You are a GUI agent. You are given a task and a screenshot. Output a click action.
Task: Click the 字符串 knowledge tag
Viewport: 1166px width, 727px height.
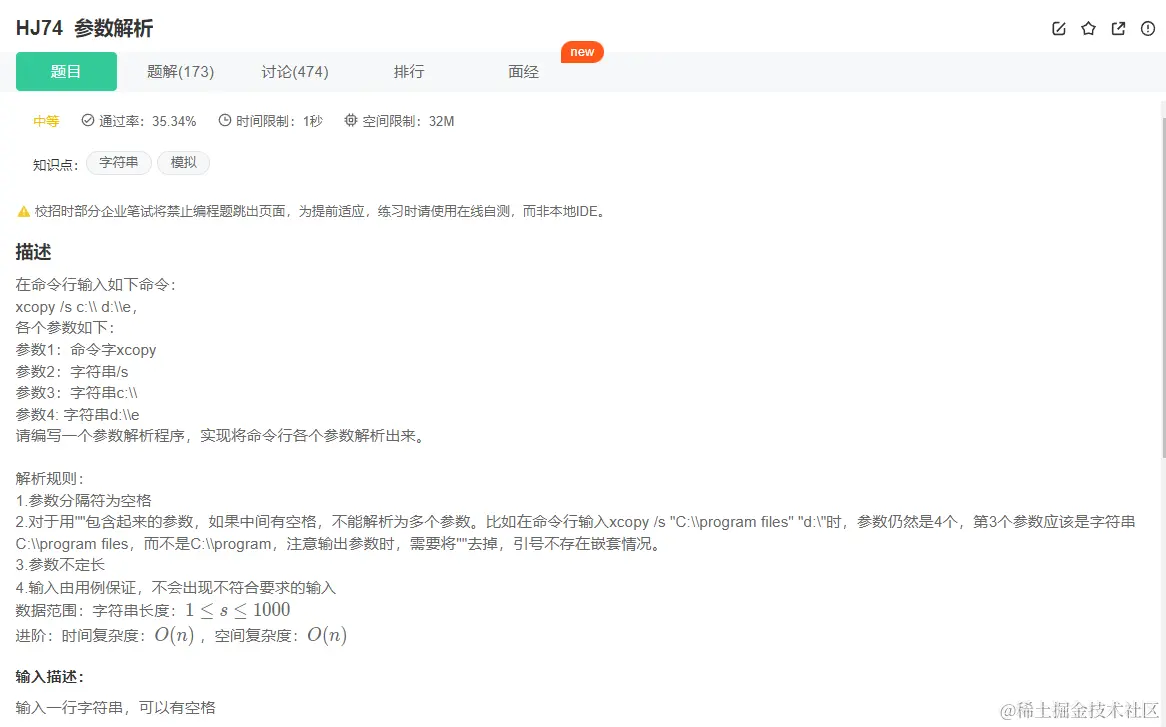click(x=119, y=163)
